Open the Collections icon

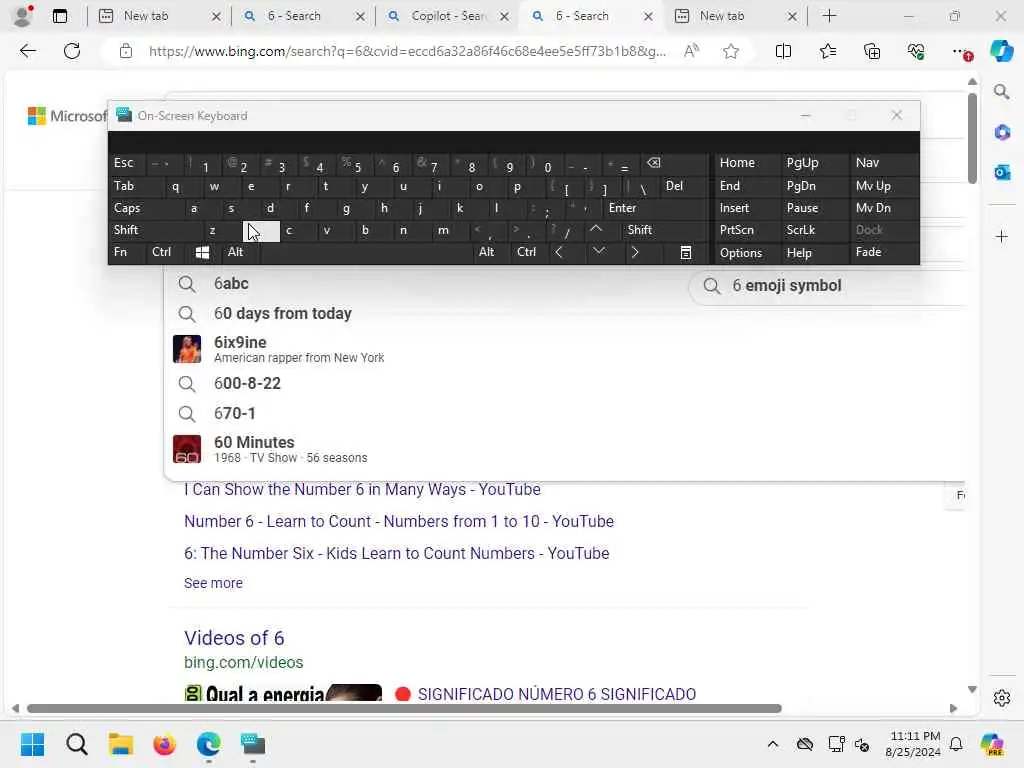point(872,51)
